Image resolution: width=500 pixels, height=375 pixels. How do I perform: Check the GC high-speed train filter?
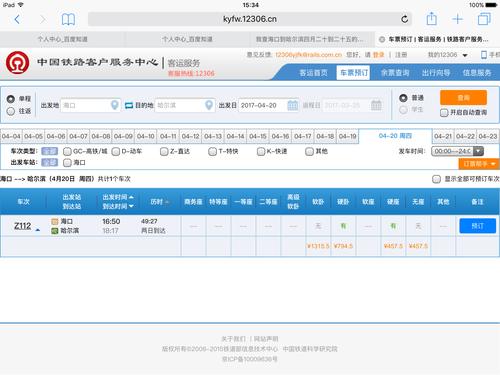click(67, 152)
